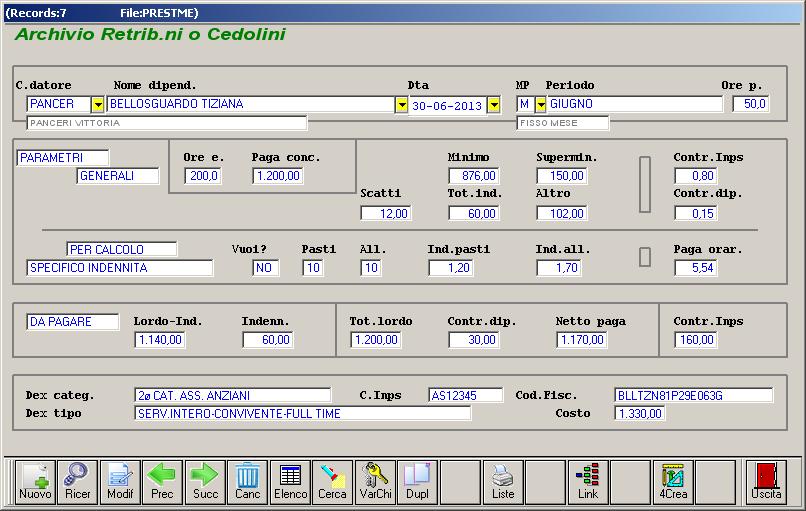The image size is (806, 511).
Task: Click upper Contr.Inps field 0,80
Action: pos(695,176)
